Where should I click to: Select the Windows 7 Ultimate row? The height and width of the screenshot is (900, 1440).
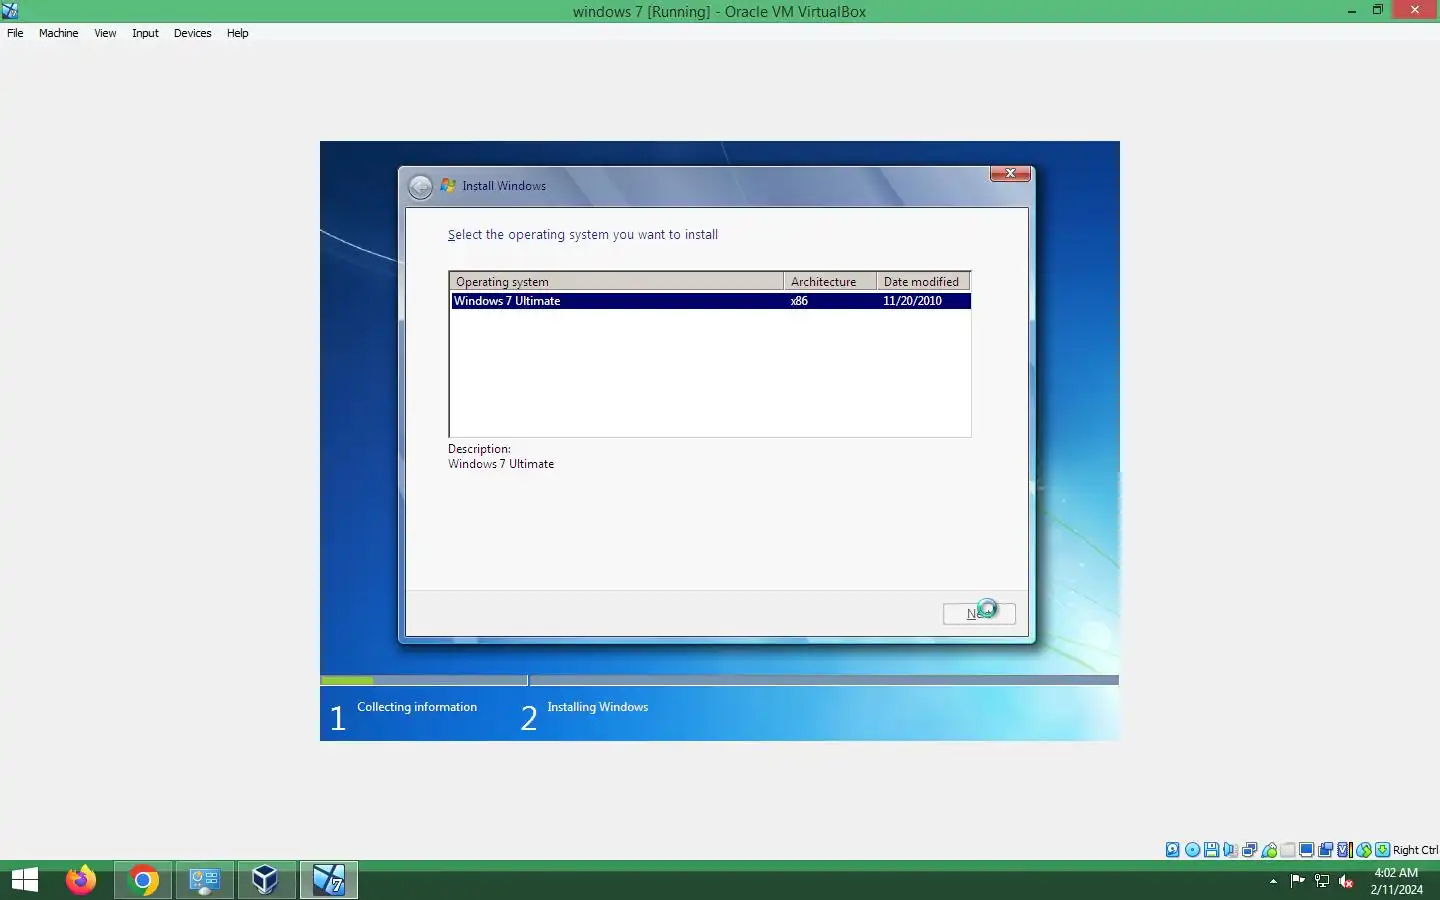pos(710,301)
